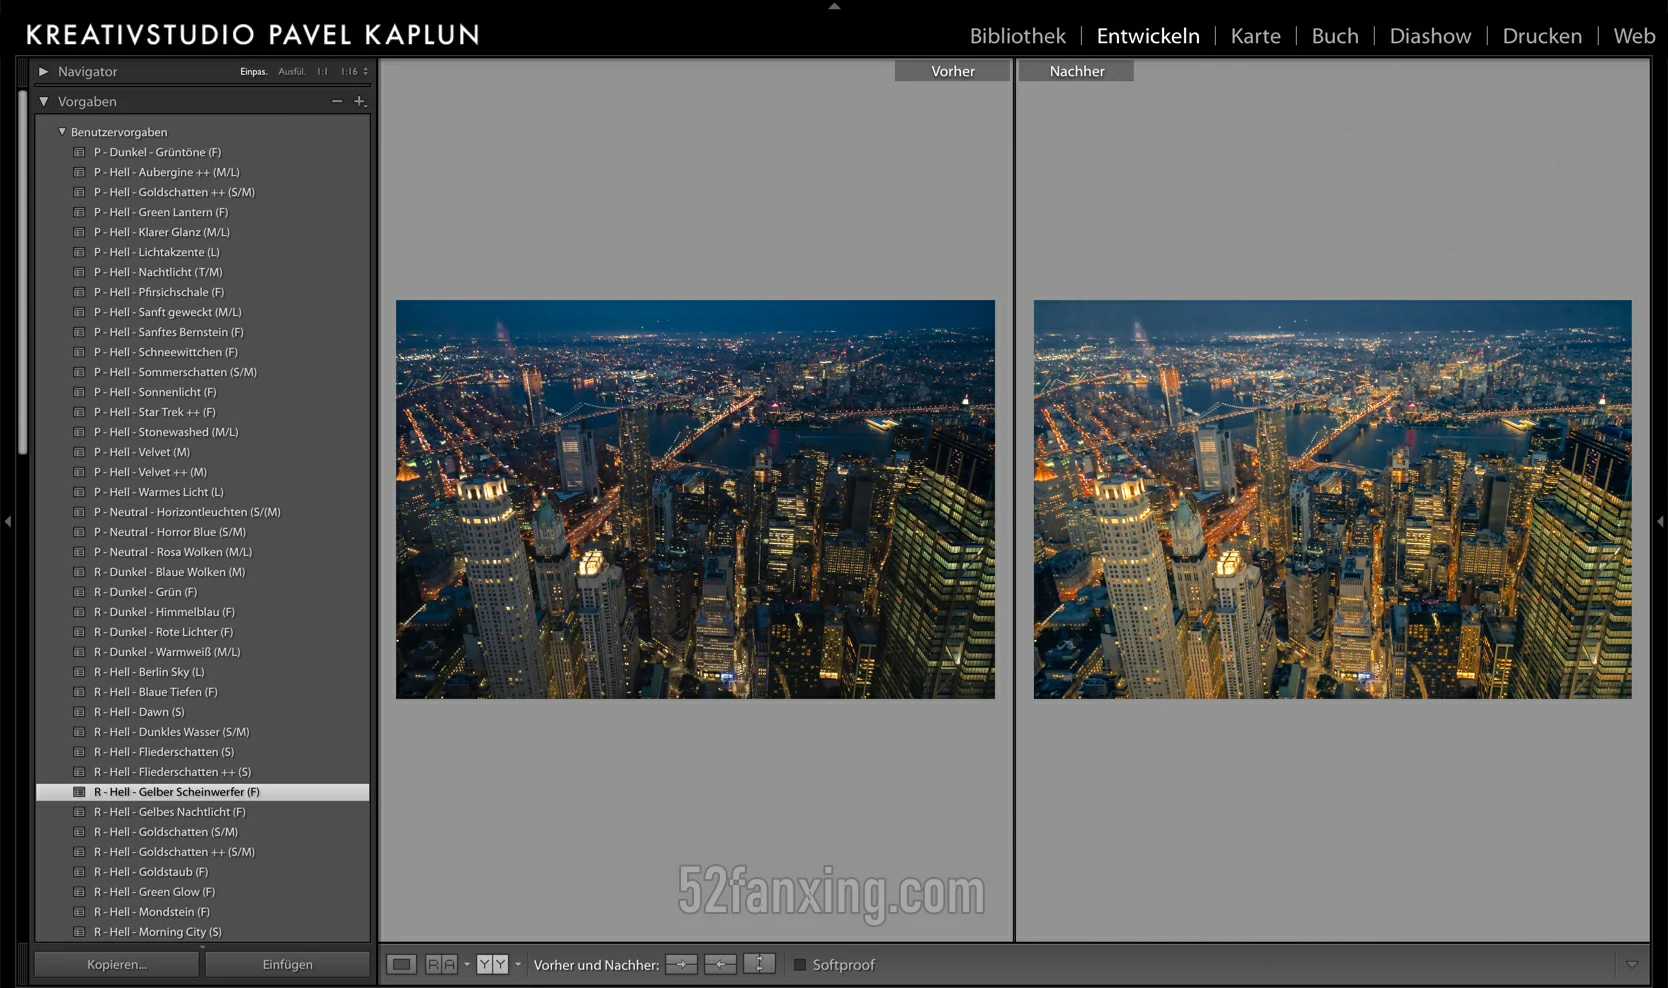Click the Nachher after photo

(x=1332, y=499)
